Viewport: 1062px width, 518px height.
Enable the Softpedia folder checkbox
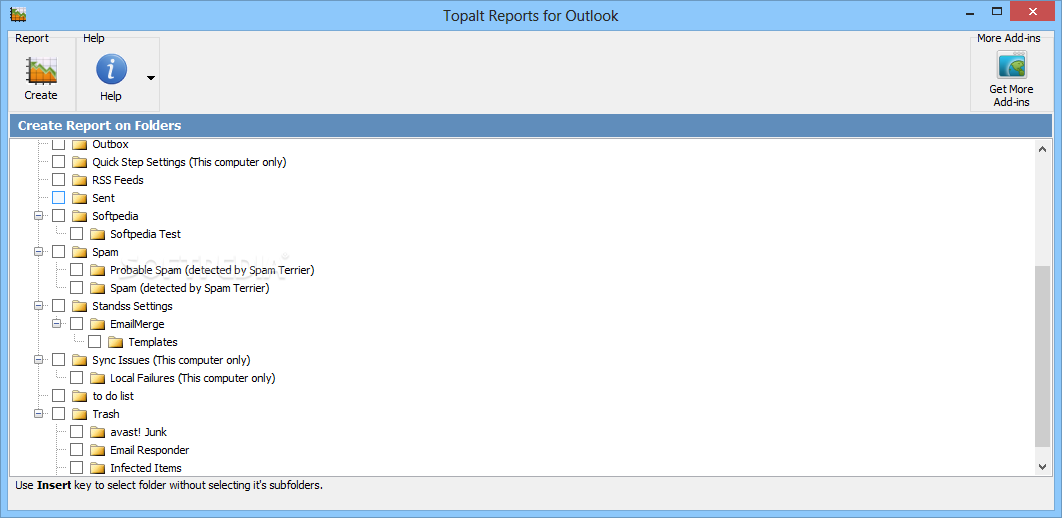(59, 216)
